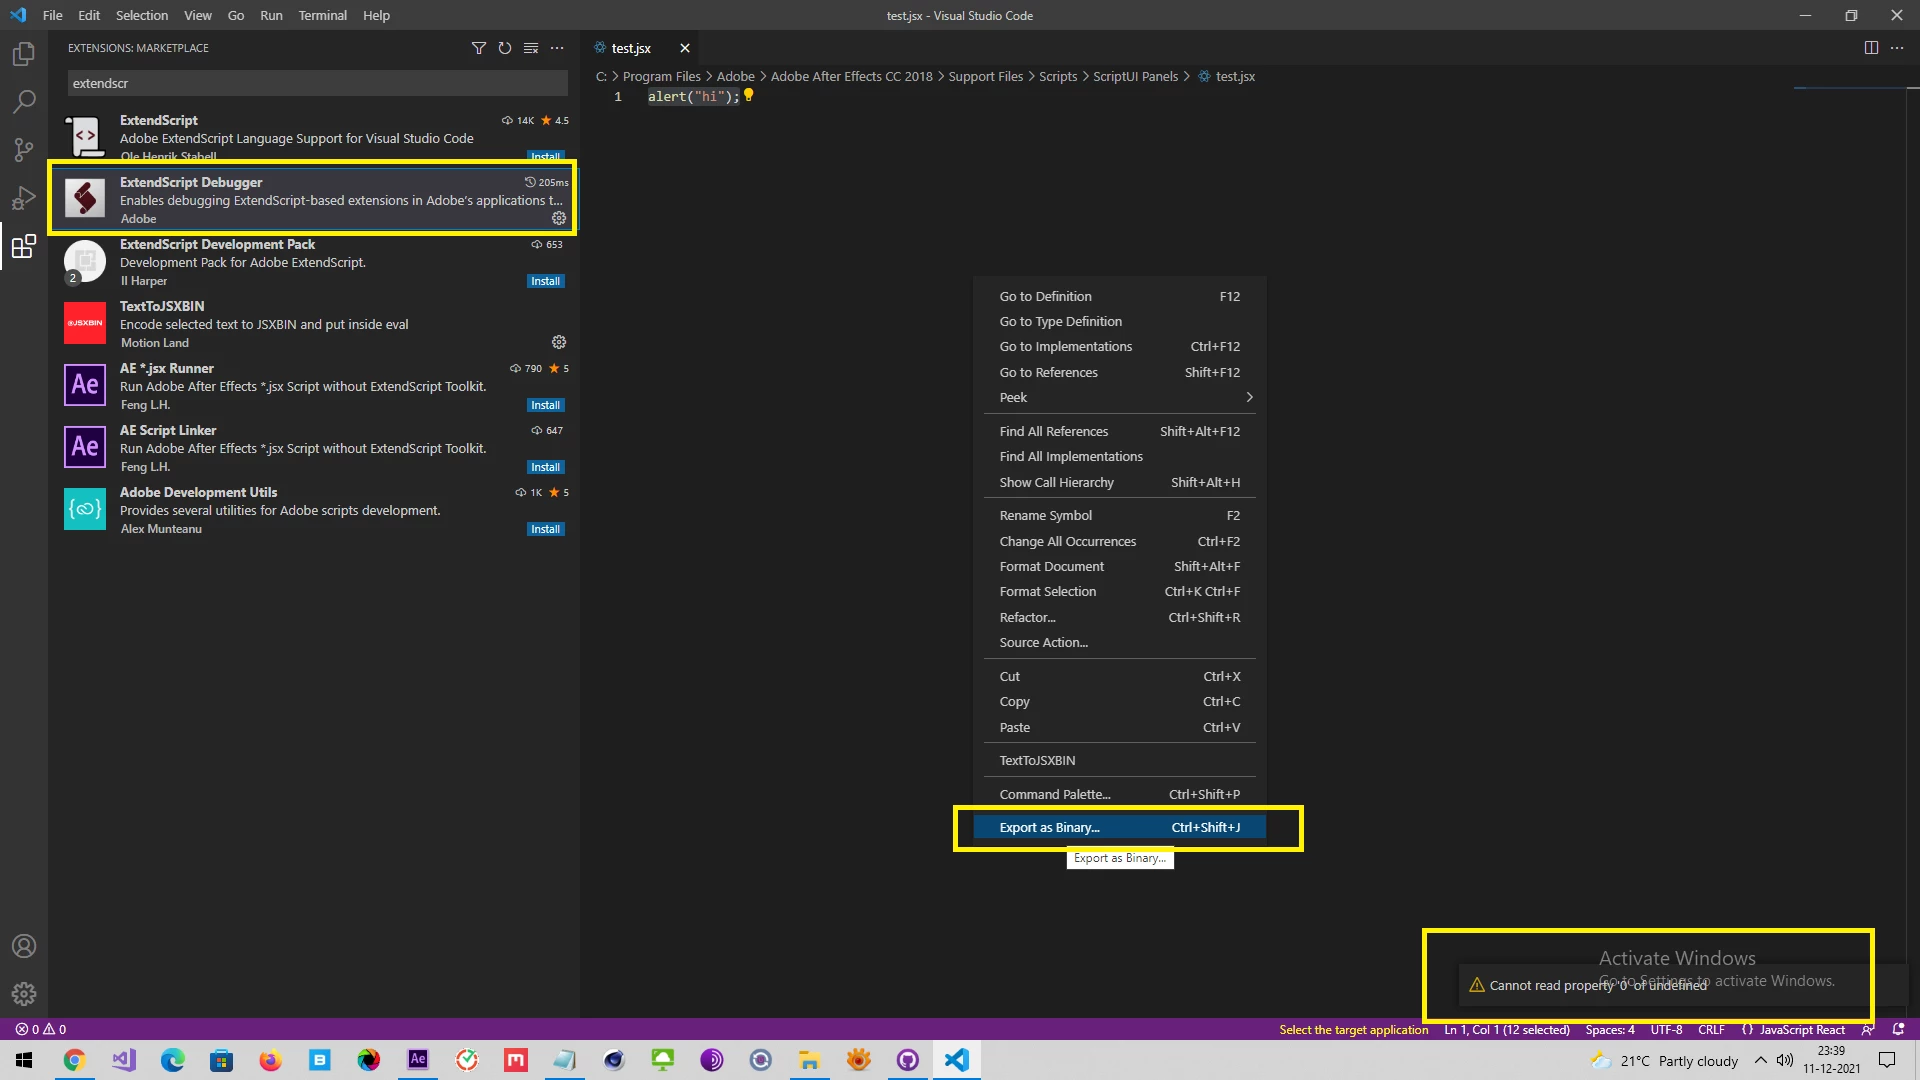Screen dimensions: 1920x1080
Task: Open the Run and Debug view
Action: 24,198
